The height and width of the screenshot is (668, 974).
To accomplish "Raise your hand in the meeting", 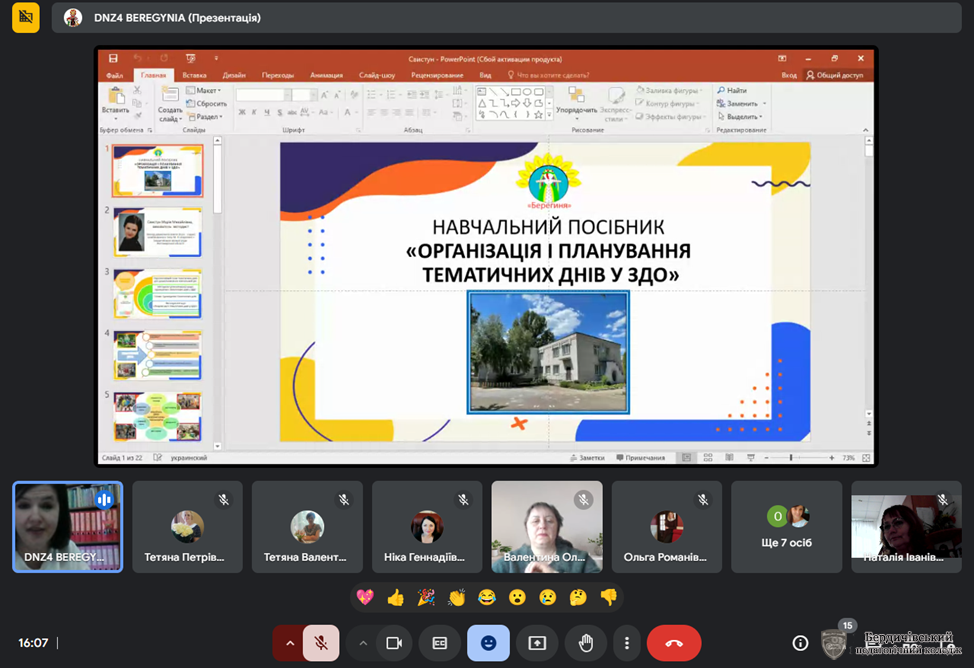I will [586, 643].
